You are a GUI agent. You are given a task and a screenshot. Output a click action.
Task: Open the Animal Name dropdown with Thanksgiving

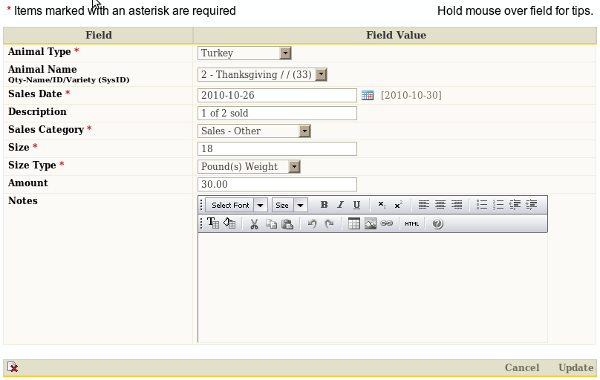point(262,74)
